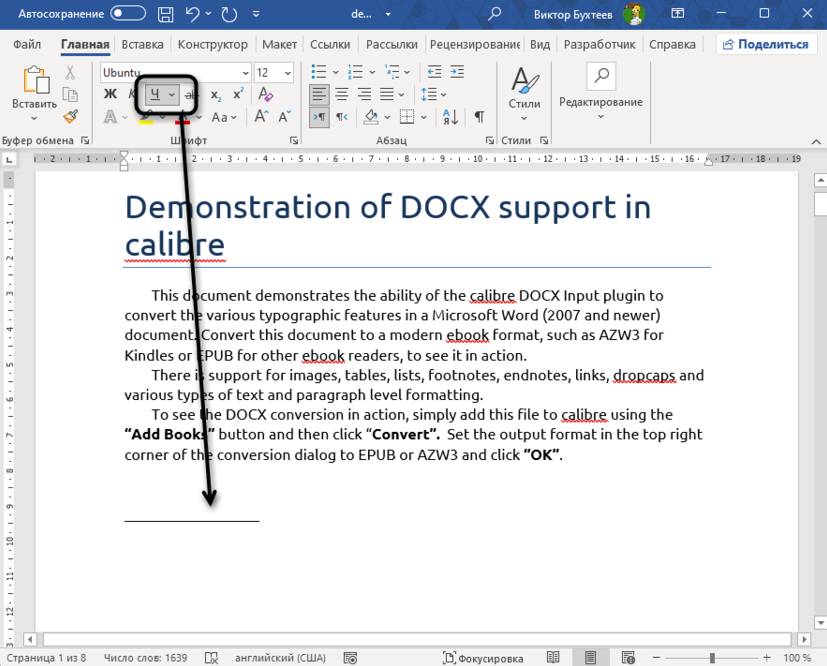Apply bold formatting with Ж button
Viewport: 827px width, 666px height.
tap(111, 94)
